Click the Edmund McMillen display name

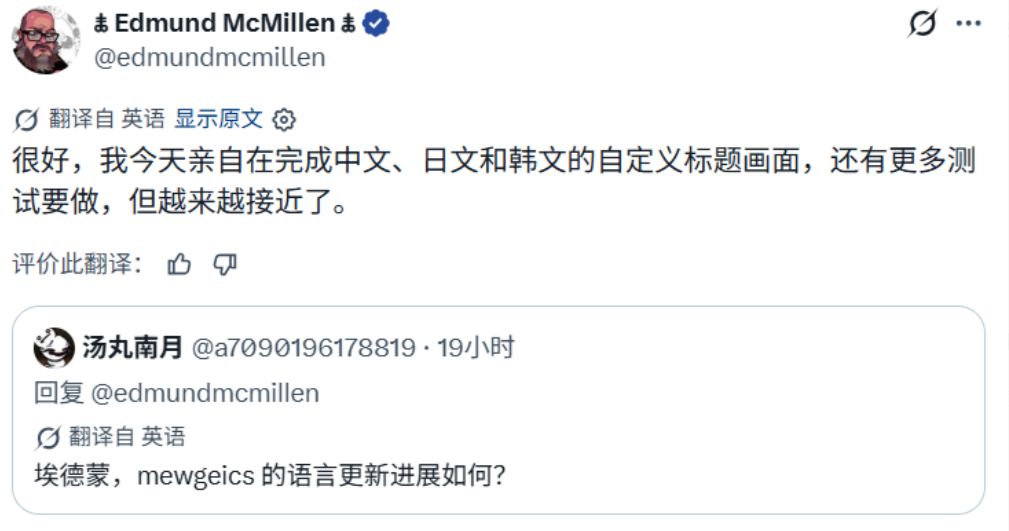(x=225, y=24)
